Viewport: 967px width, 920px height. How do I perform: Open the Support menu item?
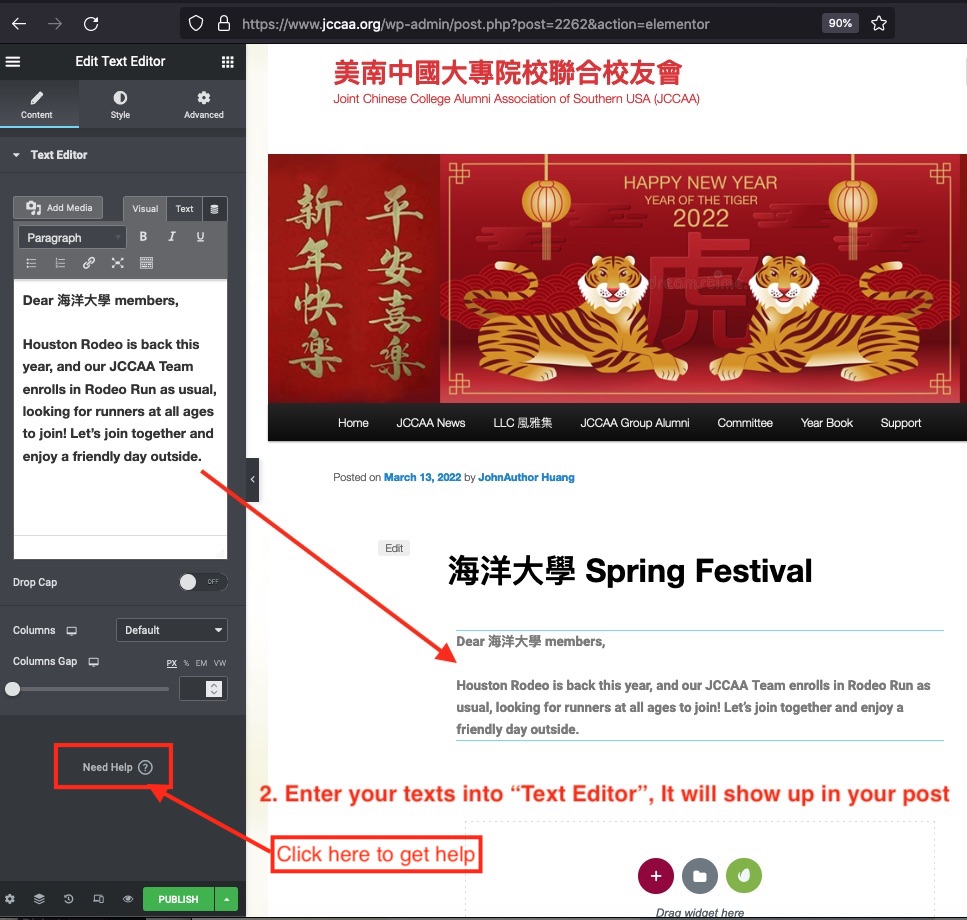point(900,423)
